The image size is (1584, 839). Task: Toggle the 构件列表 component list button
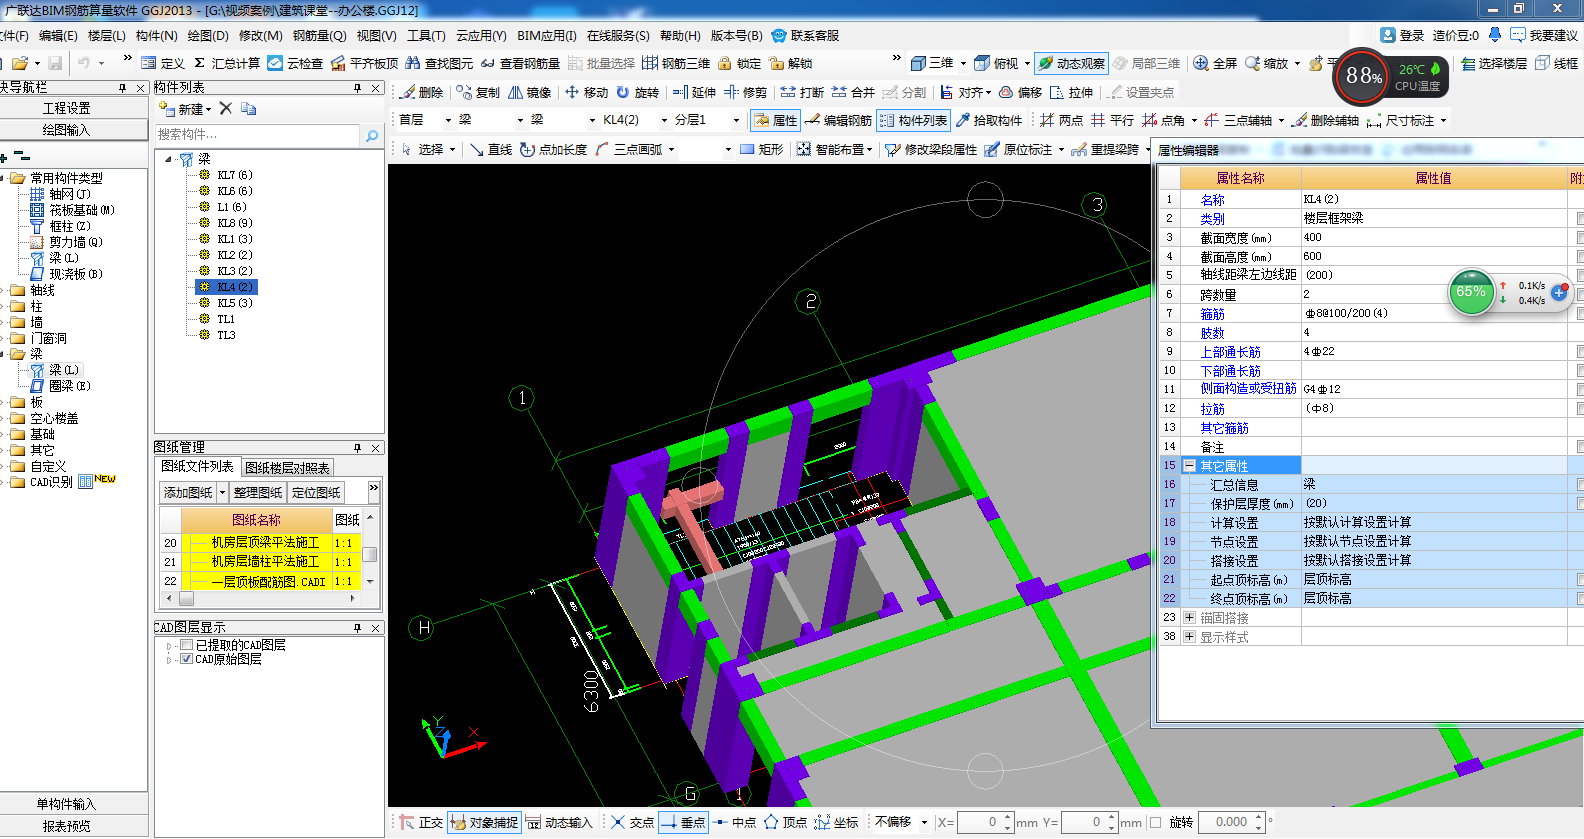pyautogui.click(x=912, y=120)
